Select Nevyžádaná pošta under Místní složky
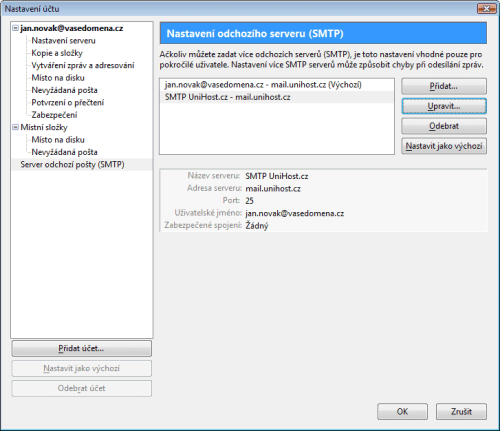The image size is (500, 431). tap(64, 152)
